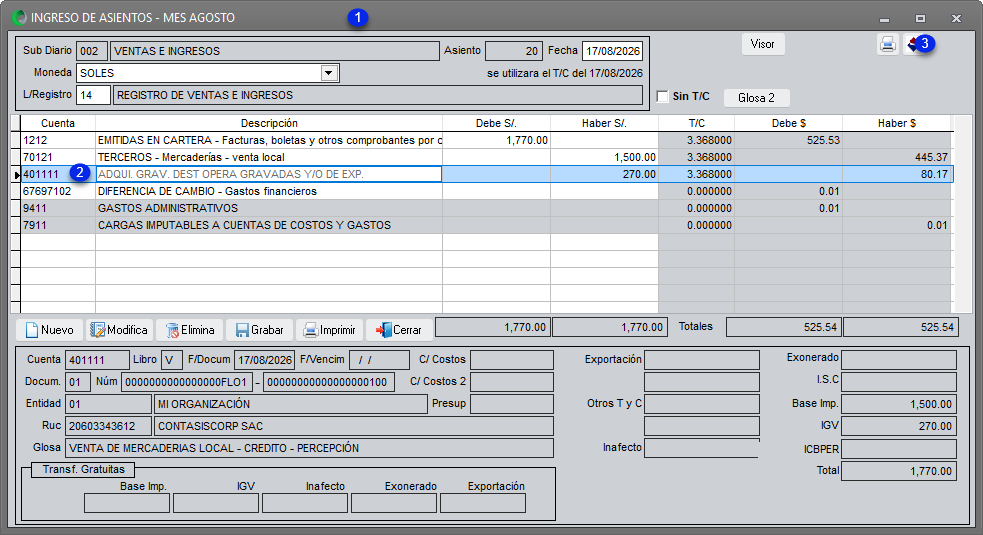The width and height of the screenshot is (983, 535).
Task: Click the Modifica button
Action: pyautogui.click(x=119, y=330)
